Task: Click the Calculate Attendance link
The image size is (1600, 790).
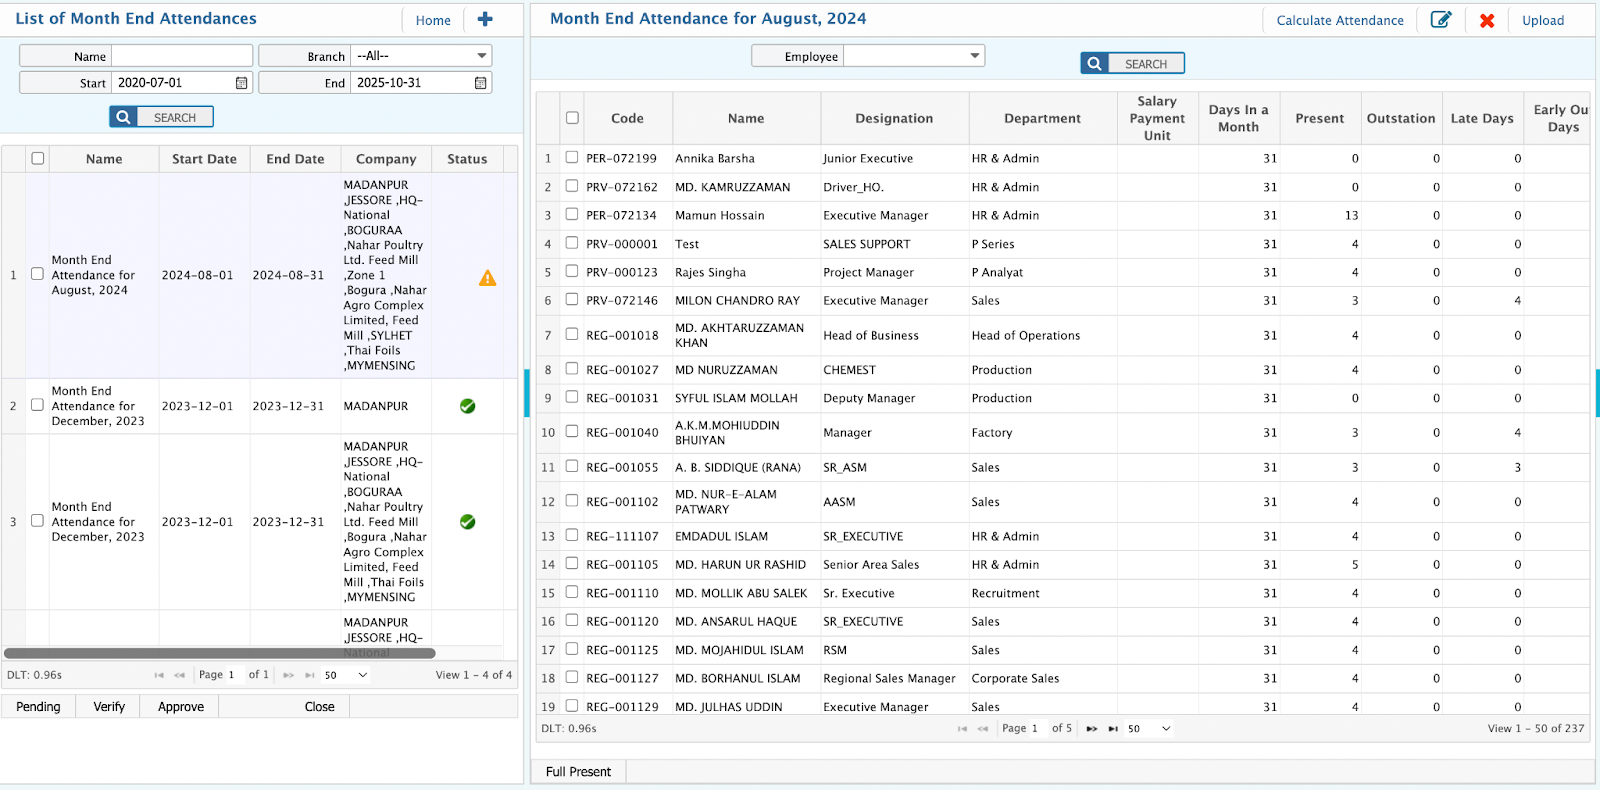Action: point(1339,20)
